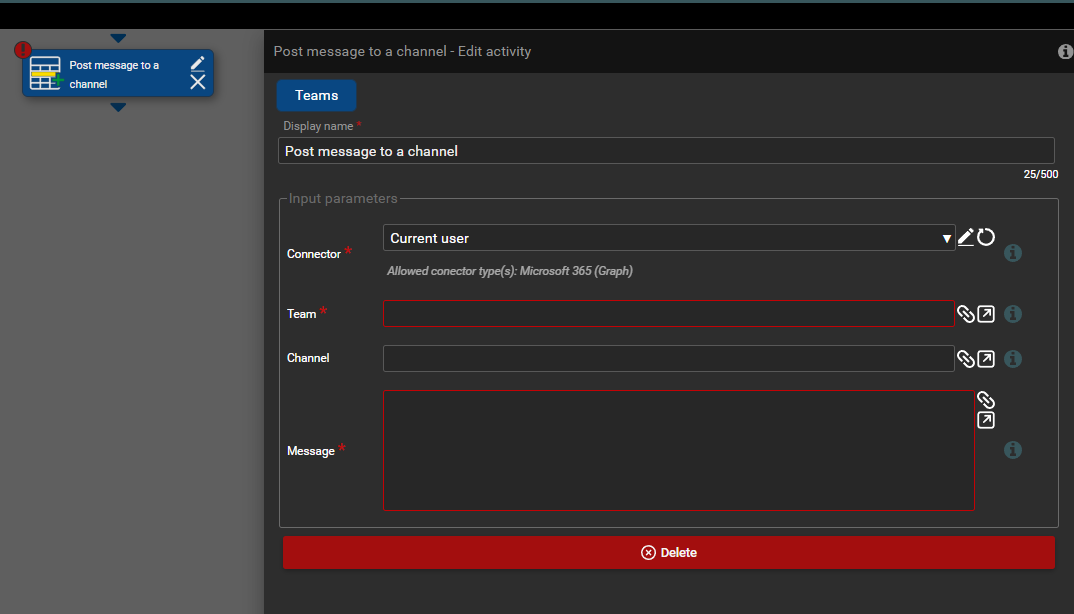Click the link icon beside the Message box
Image resolution: width=1074 pixels, height=614 pixels.
click(x=986, y=400)
